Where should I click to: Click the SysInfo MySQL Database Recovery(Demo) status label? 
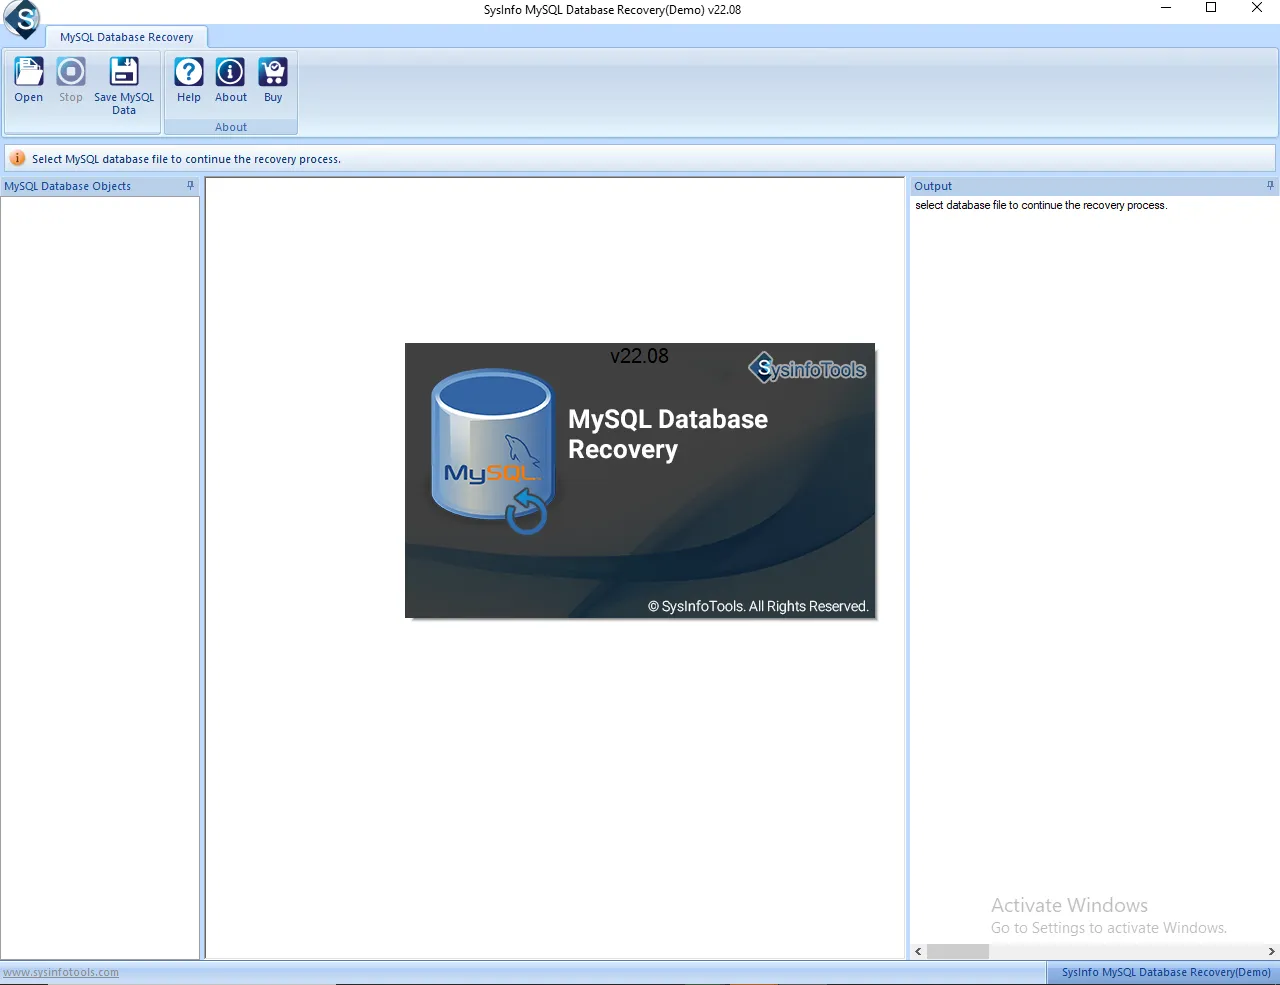[x=1165, y=972]
